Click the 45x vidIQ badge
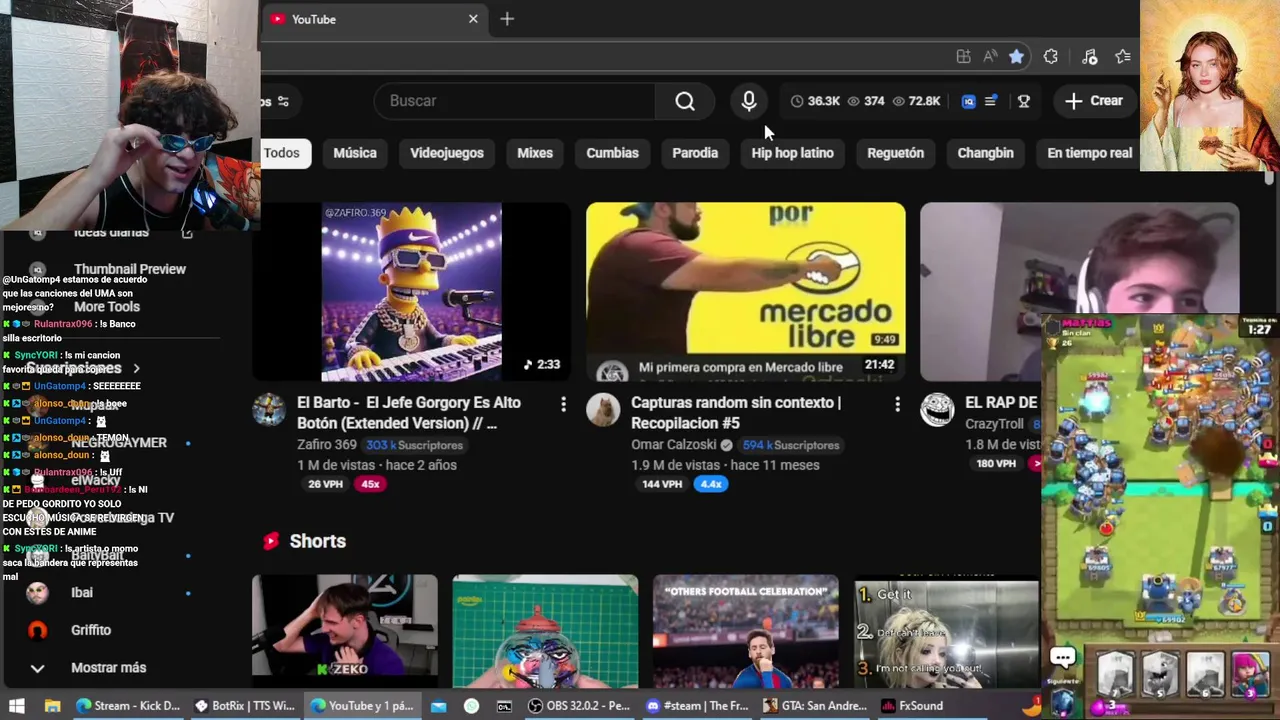 click(x=370, y=484)
